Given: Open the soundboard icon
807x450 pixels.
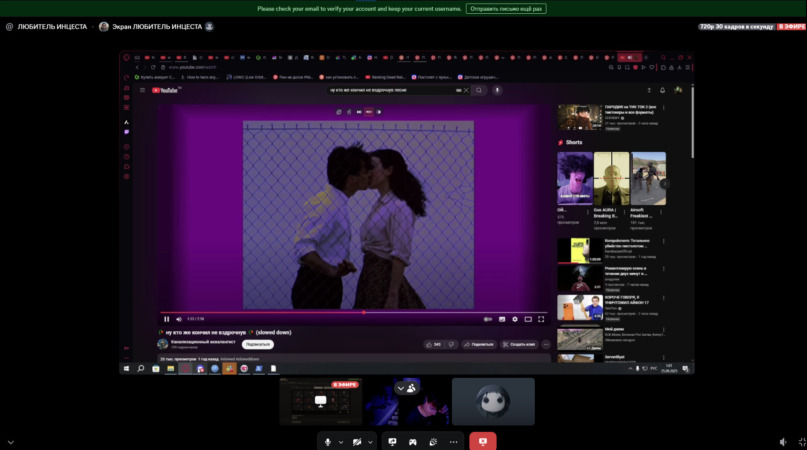Looking at the screenshot, I should click(433, 441).
